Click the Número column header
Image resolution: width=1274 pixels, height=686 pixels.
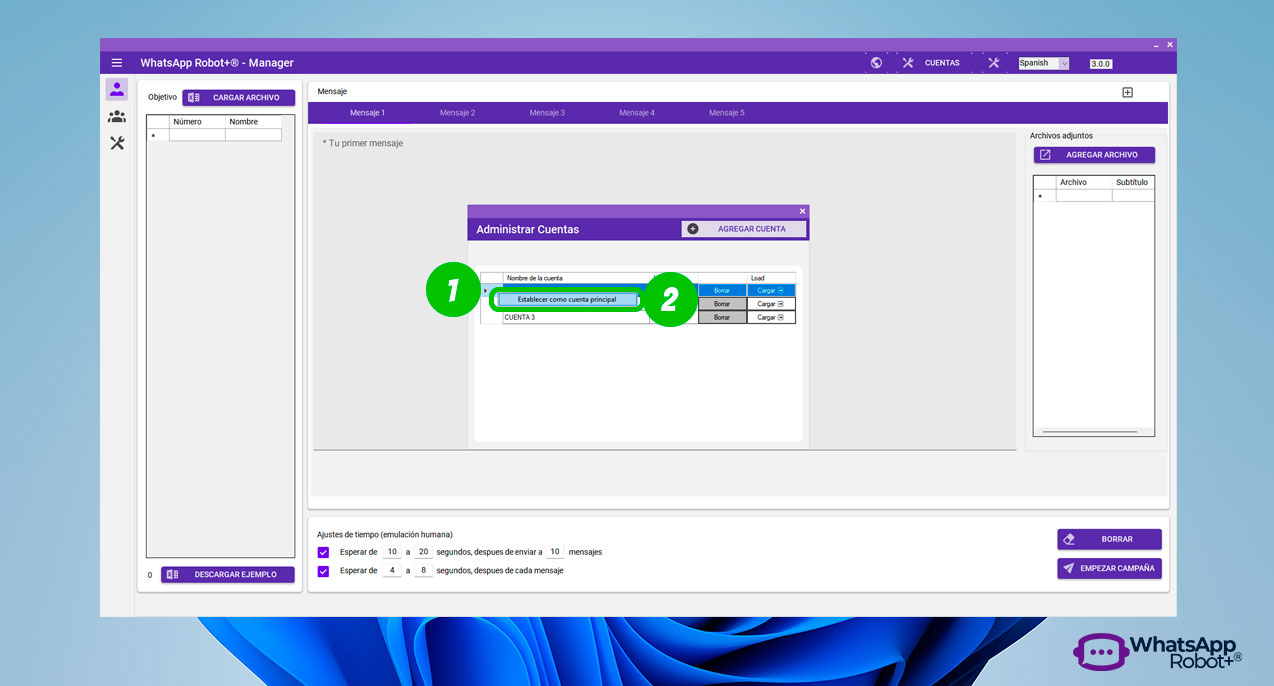click(197, 122)
